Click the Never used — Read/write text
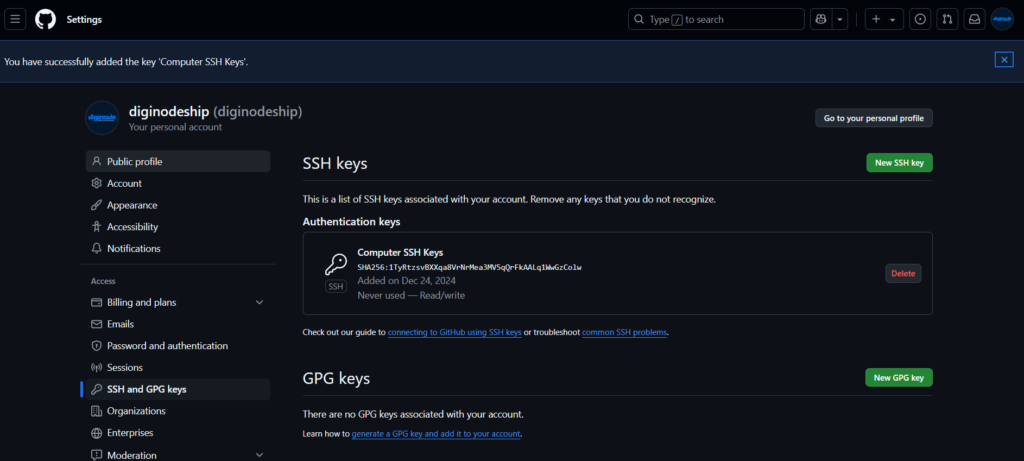 click(x=411, y=295)
